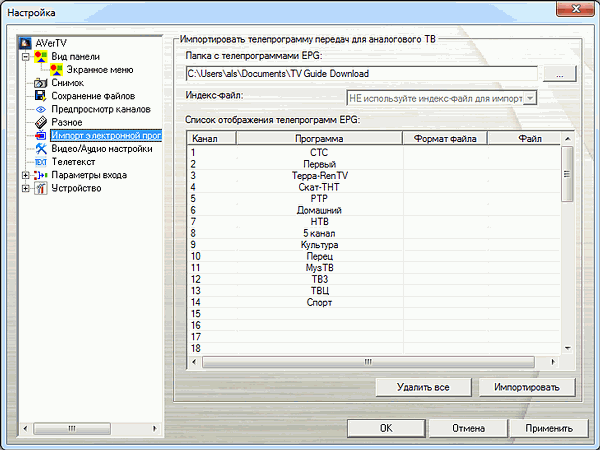Screen dimensions: 600x450
Task: Select the Терра-RenTV channel row
Action: 374,176
